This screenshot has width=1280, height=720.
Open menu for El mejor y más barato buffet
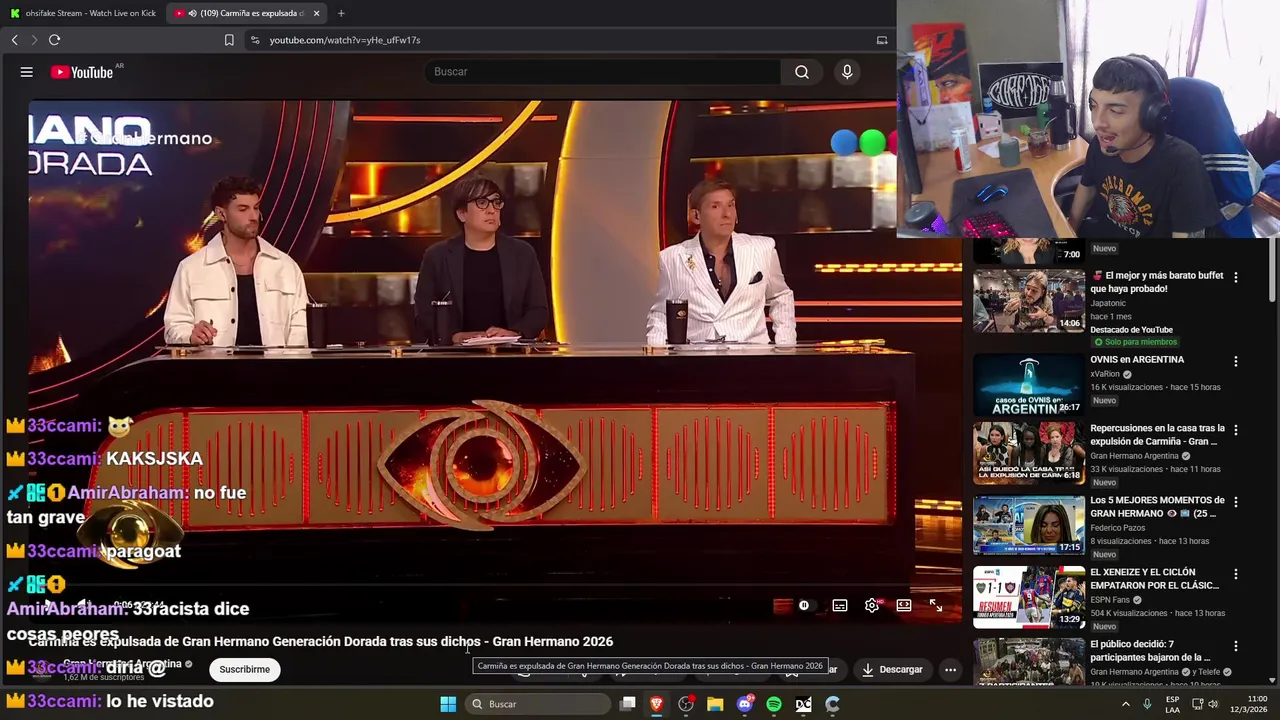1236,277
